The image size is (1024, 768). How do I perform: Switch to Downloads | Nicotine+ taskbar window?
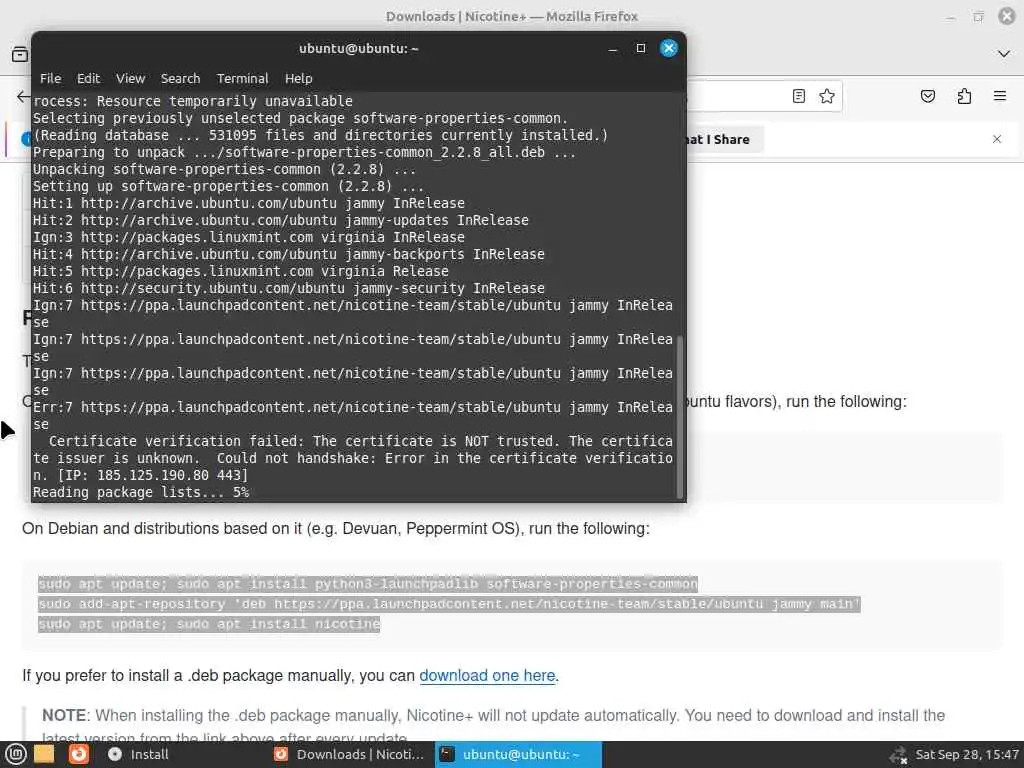click(x=349, y=754)
